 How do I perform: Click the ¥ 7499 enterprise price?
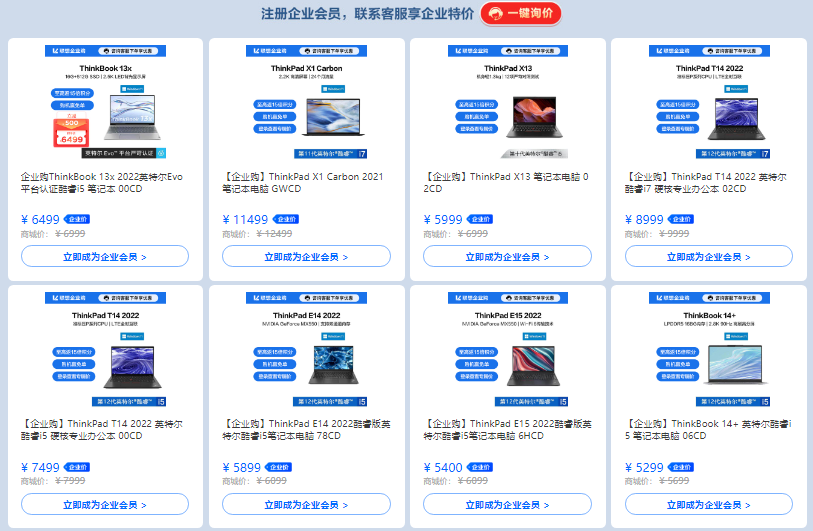[x=40, y=467]
